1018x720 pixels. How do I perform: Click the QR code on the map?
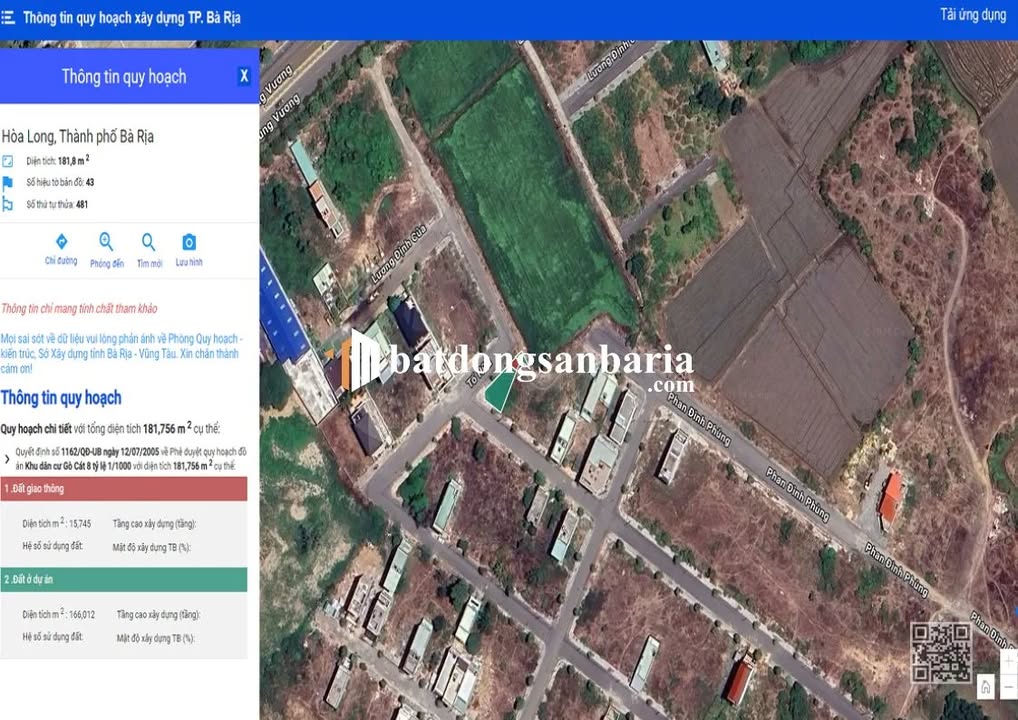pyautogui.click(x=940, y=652)
